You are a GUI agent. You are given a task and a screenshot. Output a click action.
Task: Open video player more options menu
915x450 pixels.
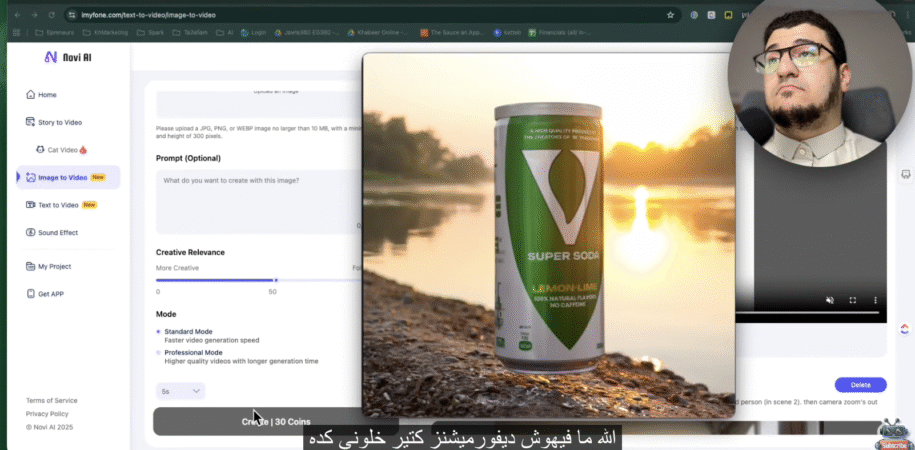(x=875, y=300)
